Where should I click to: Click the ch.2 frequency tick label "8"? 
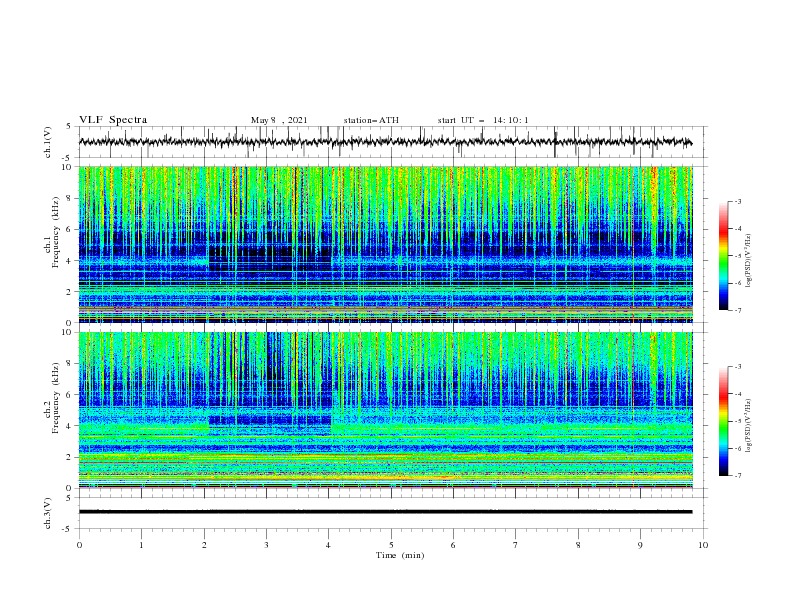pos(70,364)
